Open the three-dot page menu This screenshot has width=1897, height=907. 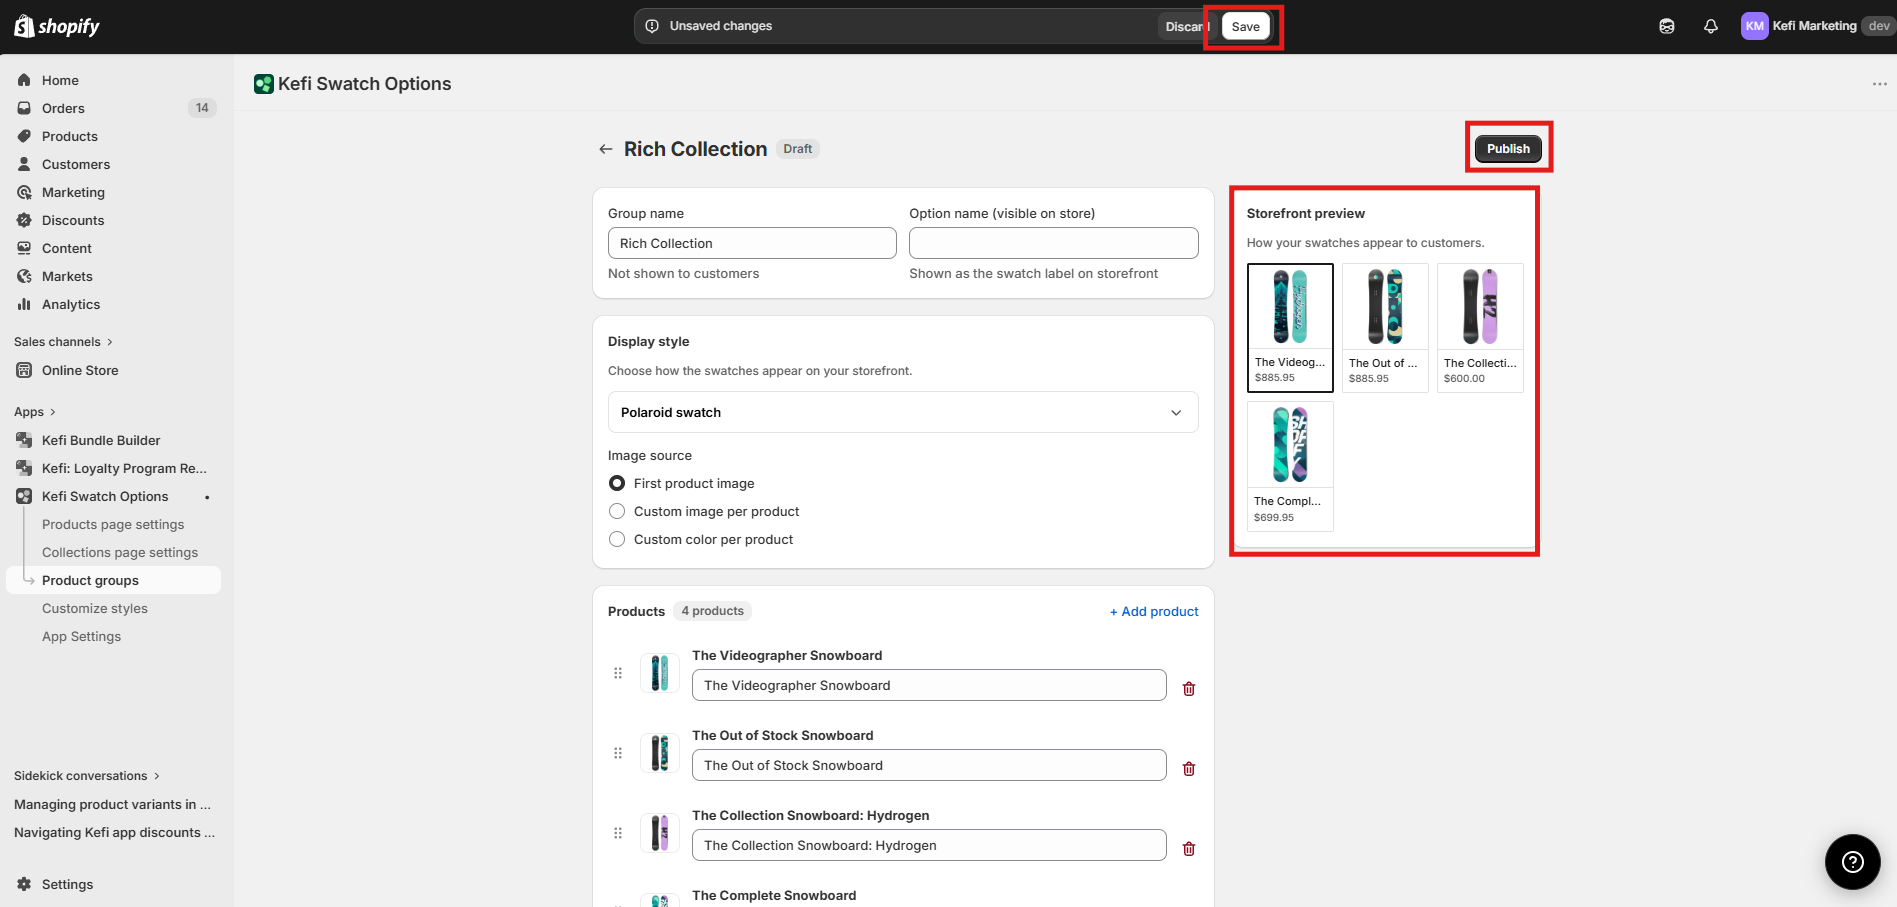click(x=1879, y=84)
